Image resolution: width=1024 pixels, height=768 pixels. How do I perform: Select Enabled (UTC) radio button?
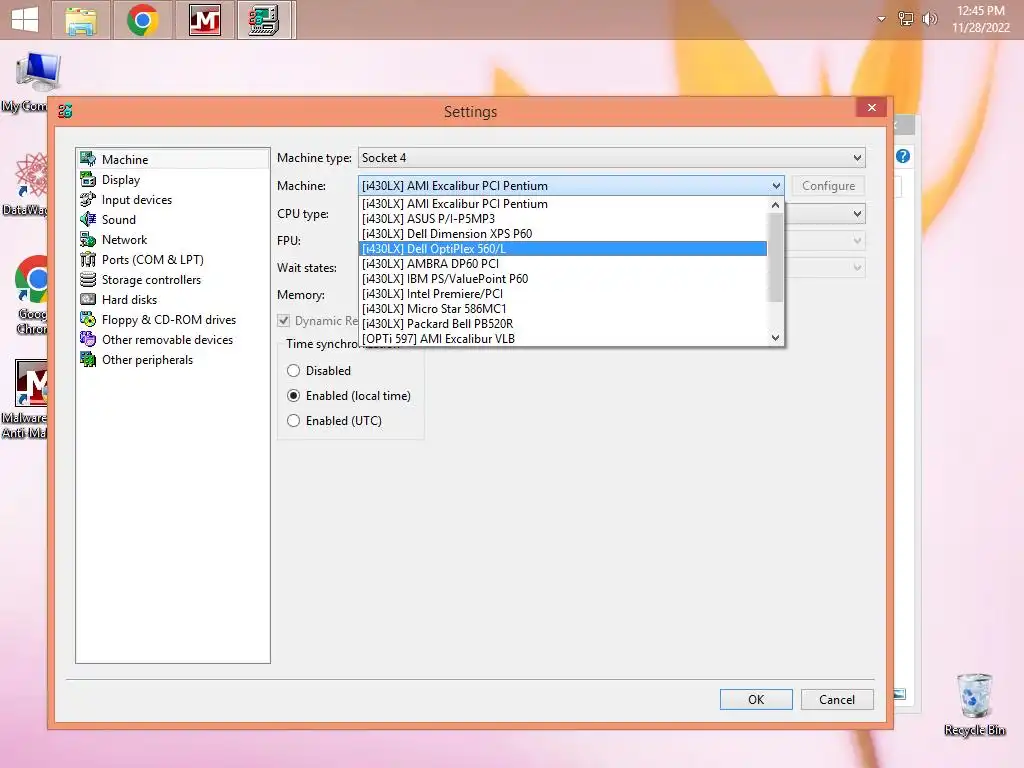tap(293, 421)
